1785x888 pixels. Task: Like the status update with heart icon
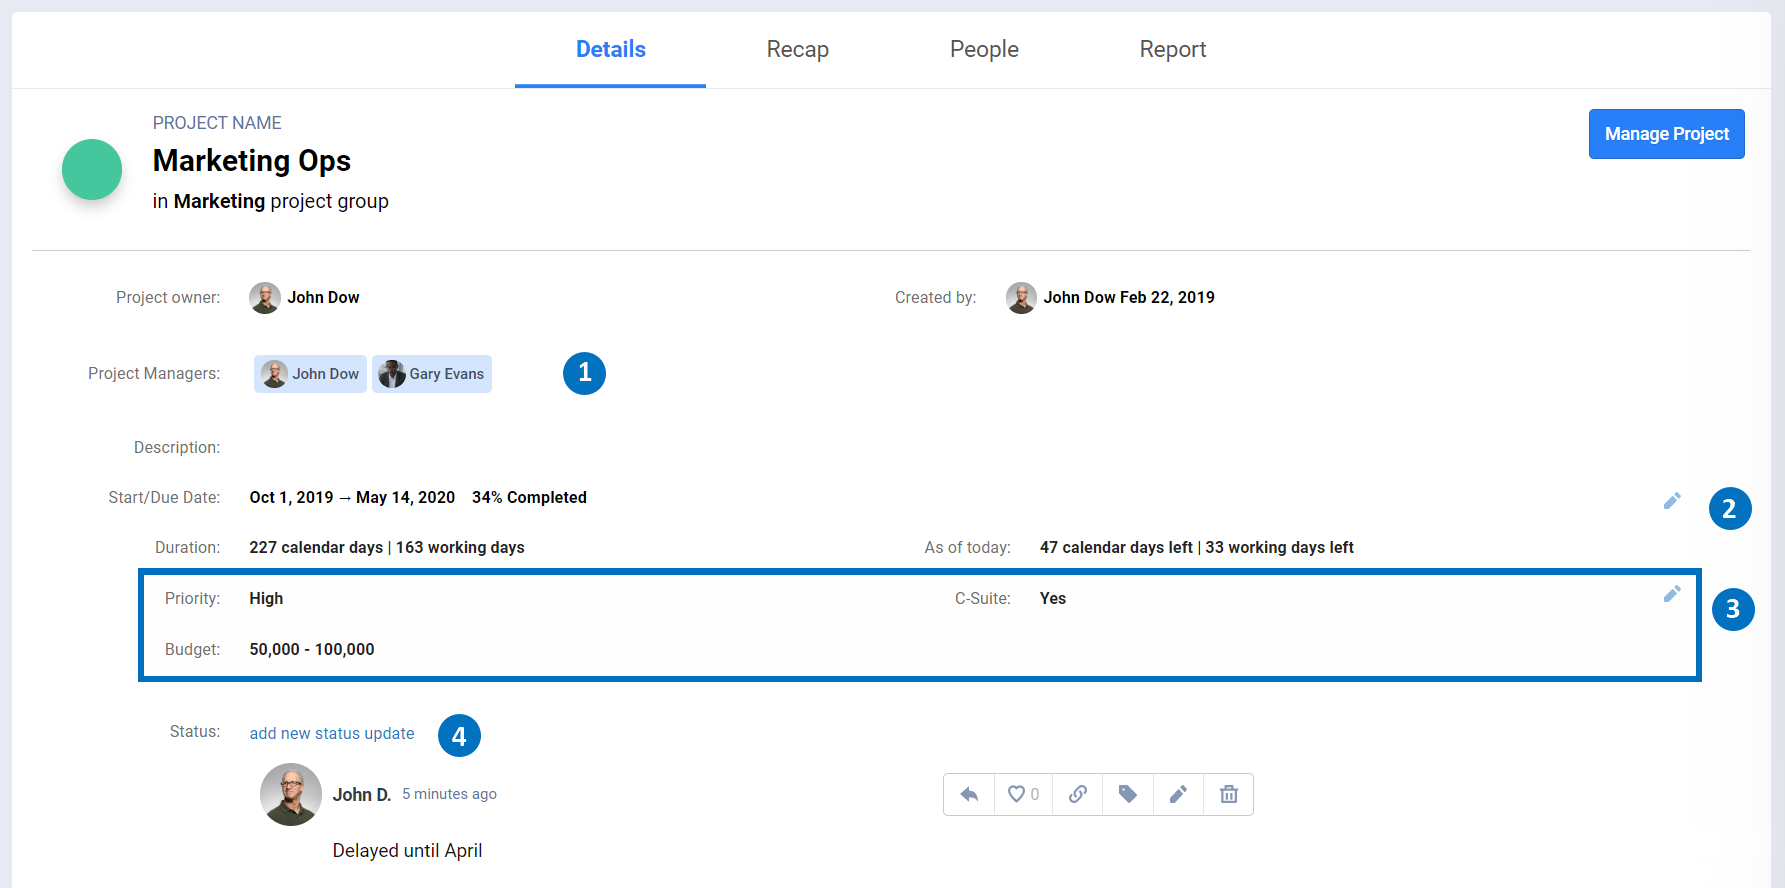[1022, 794]
